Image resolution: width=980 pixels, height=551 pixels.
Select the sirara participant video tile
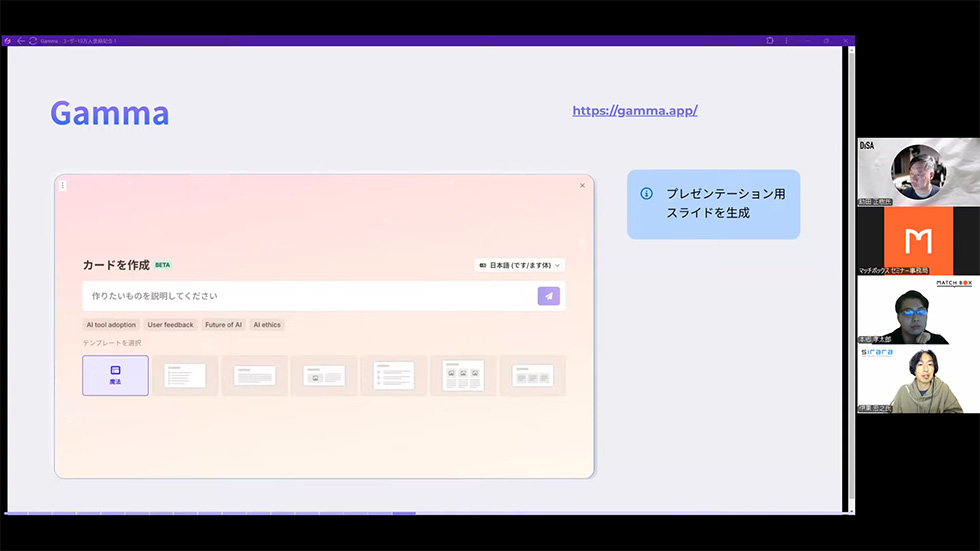[x=918, y=379]
